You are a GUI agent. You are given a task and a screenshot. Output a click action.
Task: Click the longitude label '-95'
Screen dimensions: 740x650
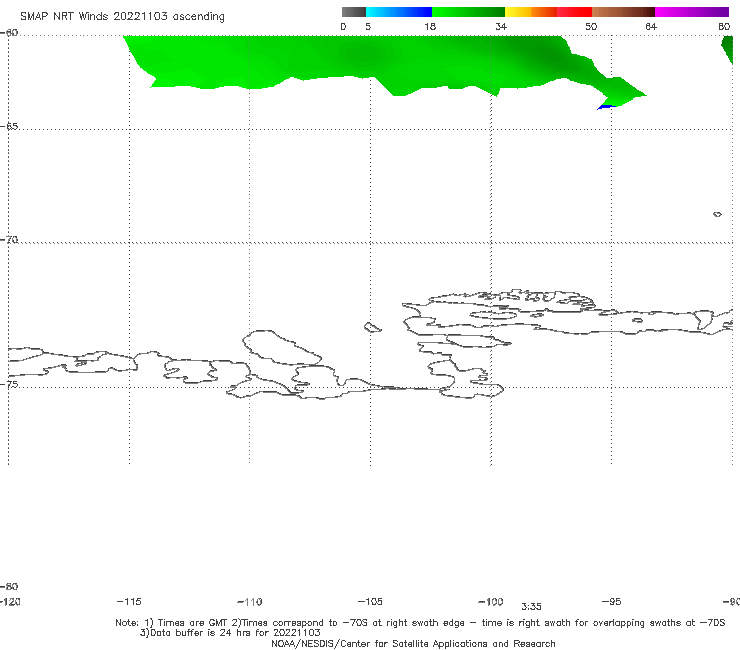tap(611, 601)
